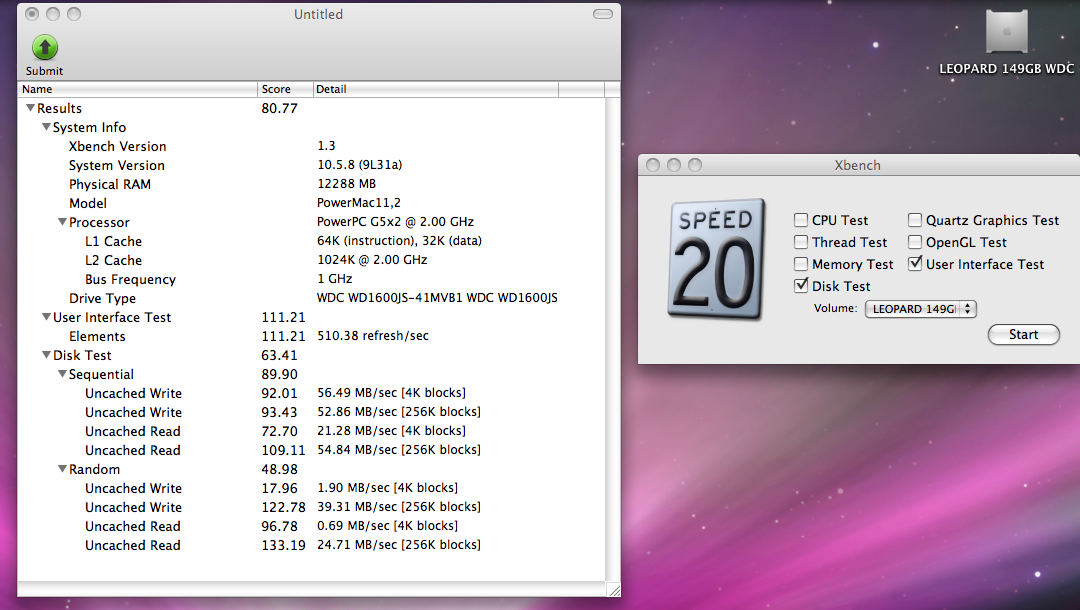Click the PowerMac11,2 model value

pyautogui.click(x=359, y=203)
